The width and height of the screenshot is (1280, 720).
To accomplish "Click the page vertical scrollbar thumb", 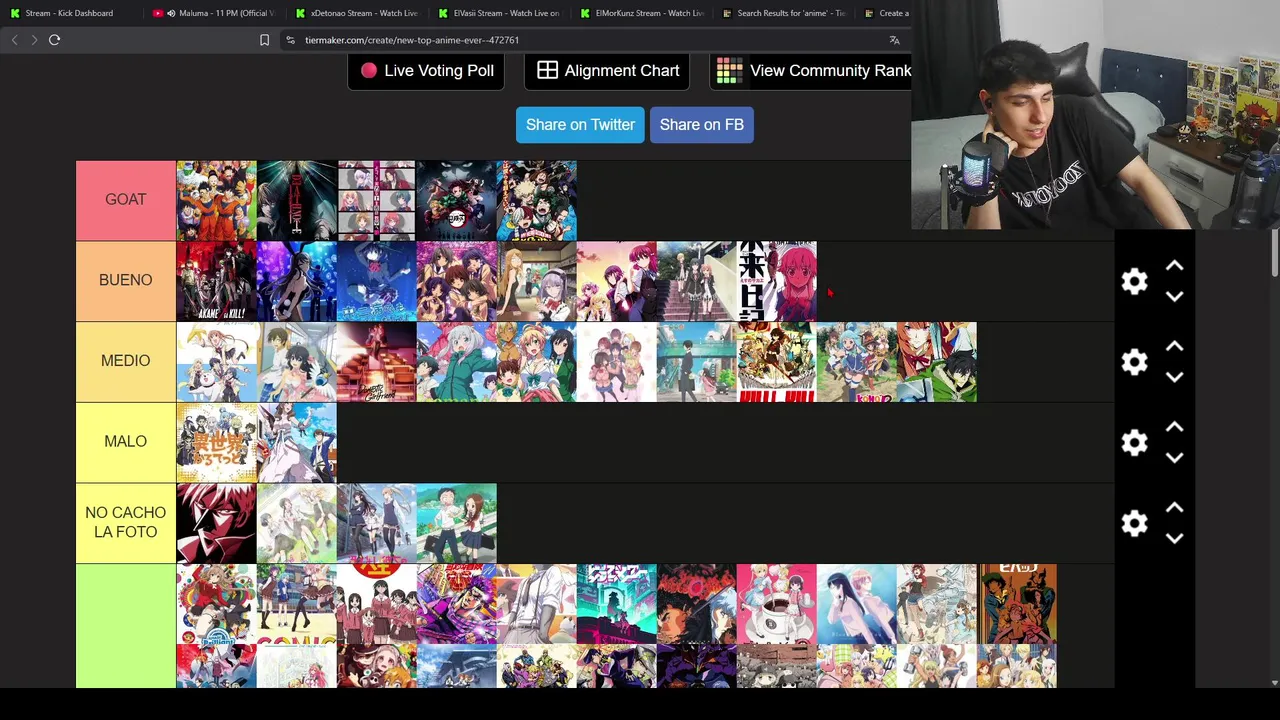I will point(1274,255).
